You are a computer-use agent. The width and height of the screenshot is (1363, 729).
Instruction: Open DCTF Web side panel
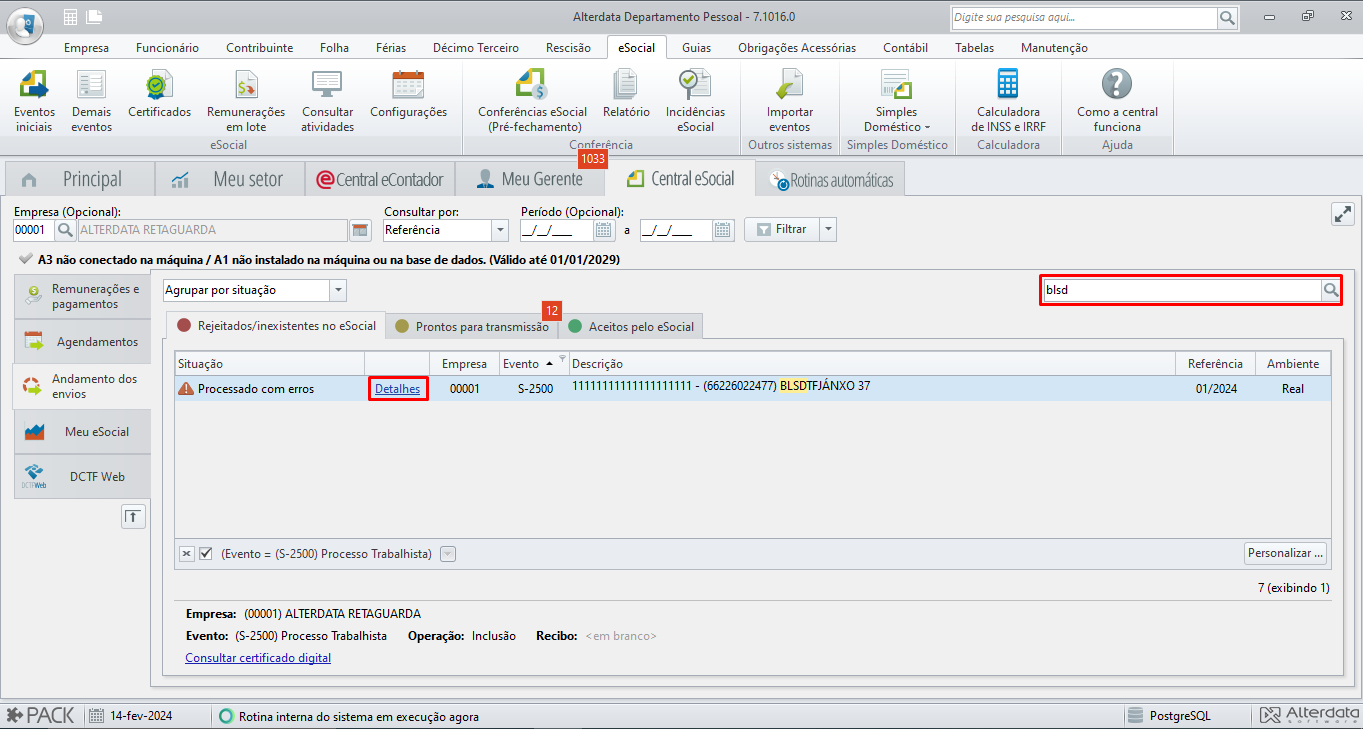click(82, 477)
